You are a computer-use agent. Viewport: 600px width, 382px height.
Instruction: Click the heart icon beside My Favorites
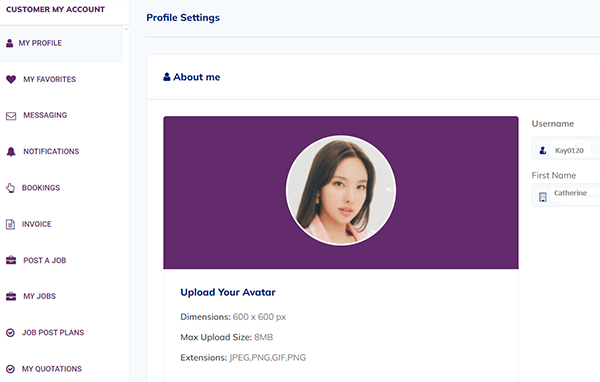point(11,79)
